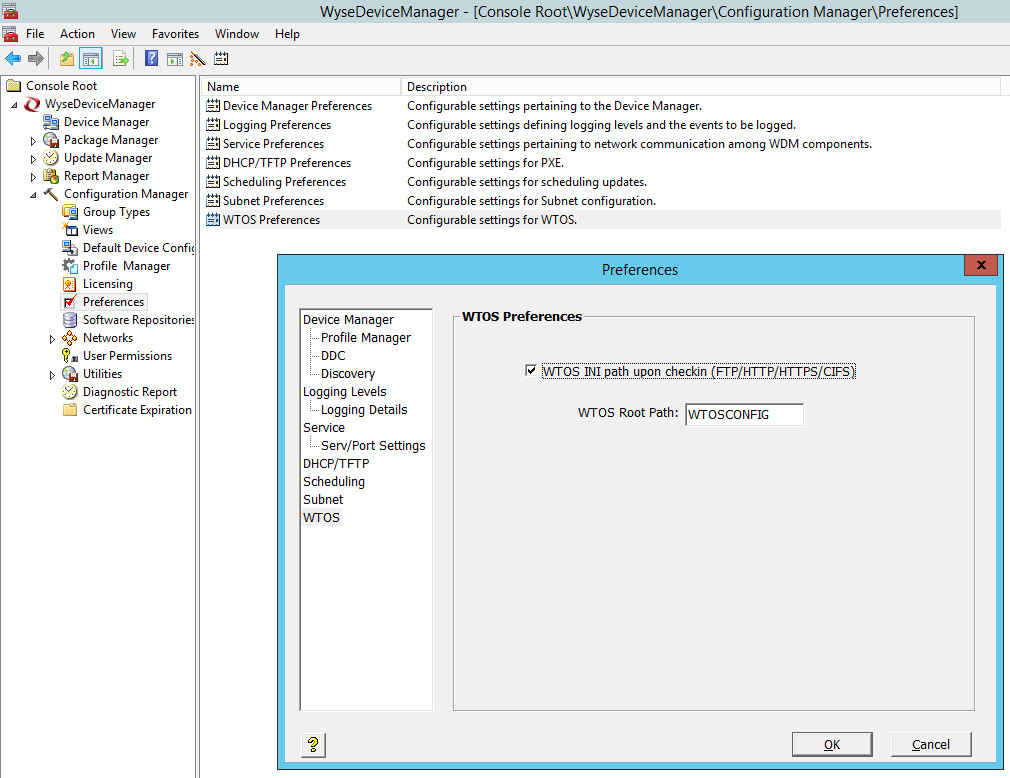
Task: Click the Utilities icon in tree
Action: tap(70, 374)
